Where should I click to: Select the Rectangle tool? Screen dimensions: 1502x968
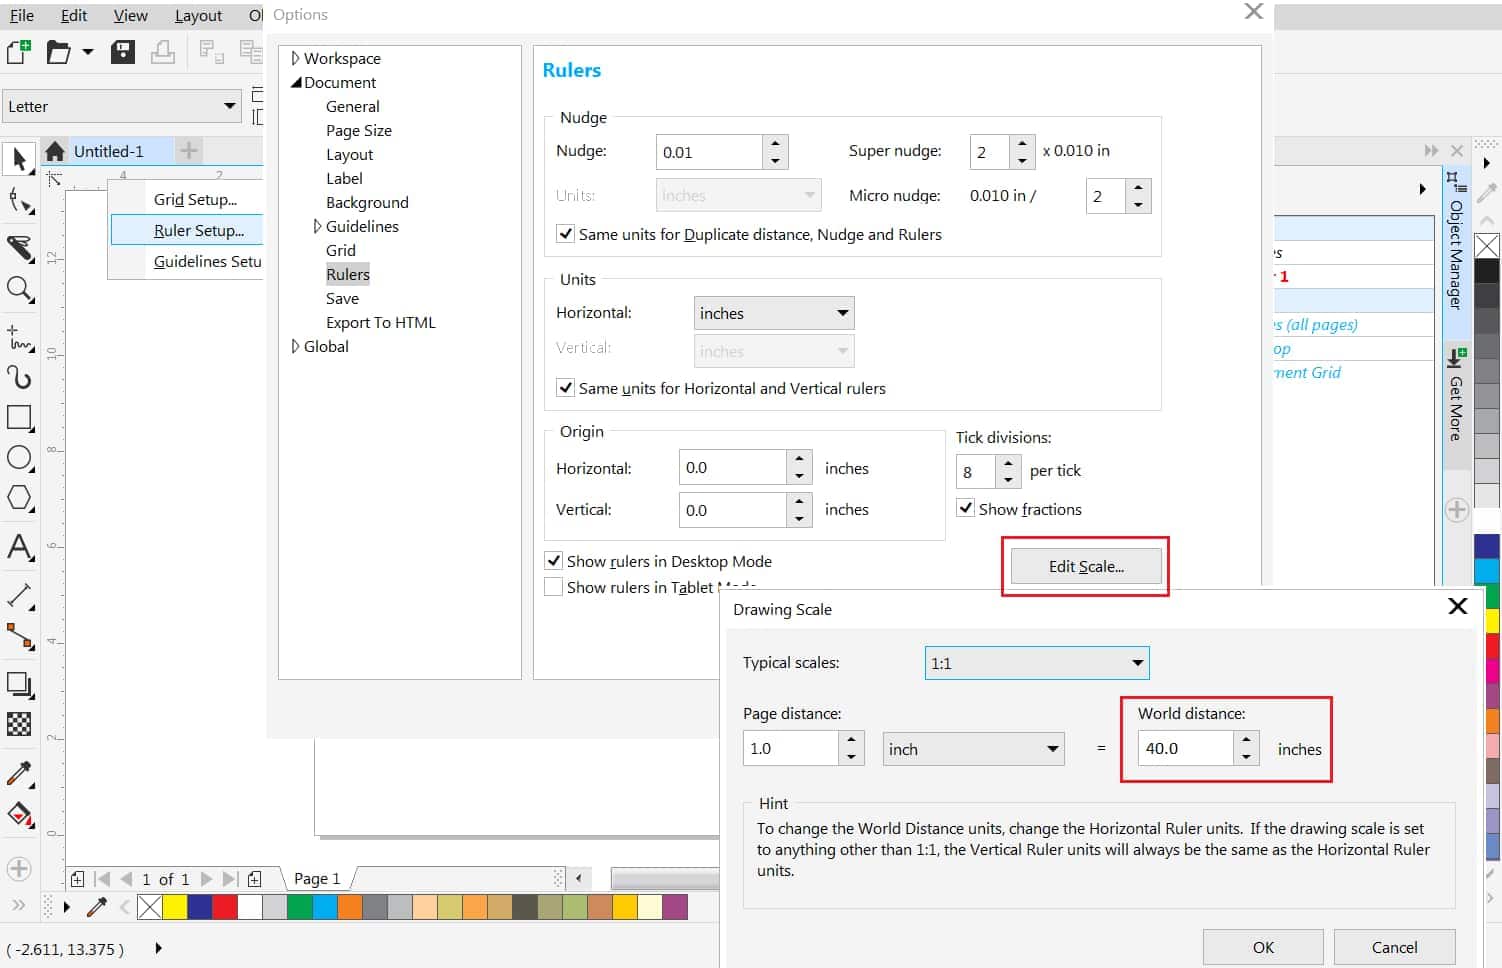click(19, 417)
